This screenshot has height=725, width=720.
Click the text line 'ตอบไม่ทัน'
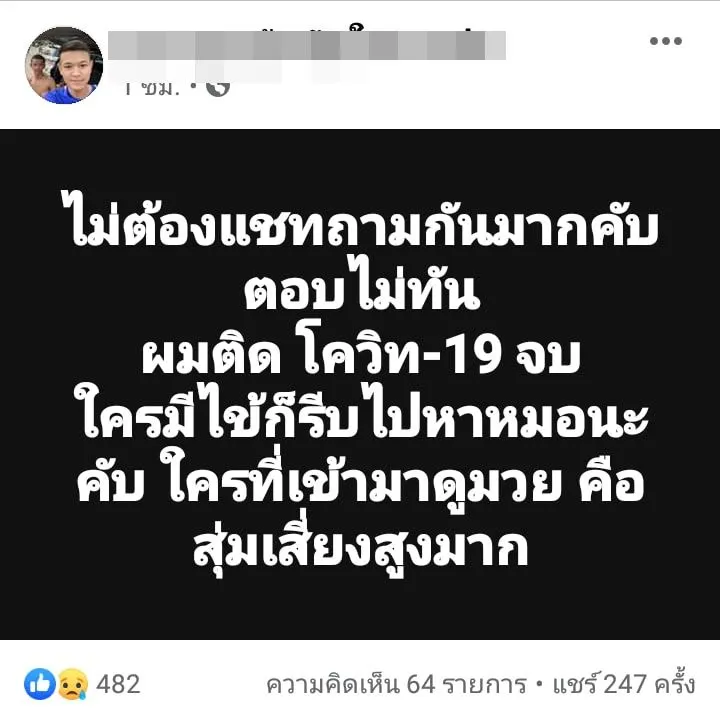coord(362,289)
